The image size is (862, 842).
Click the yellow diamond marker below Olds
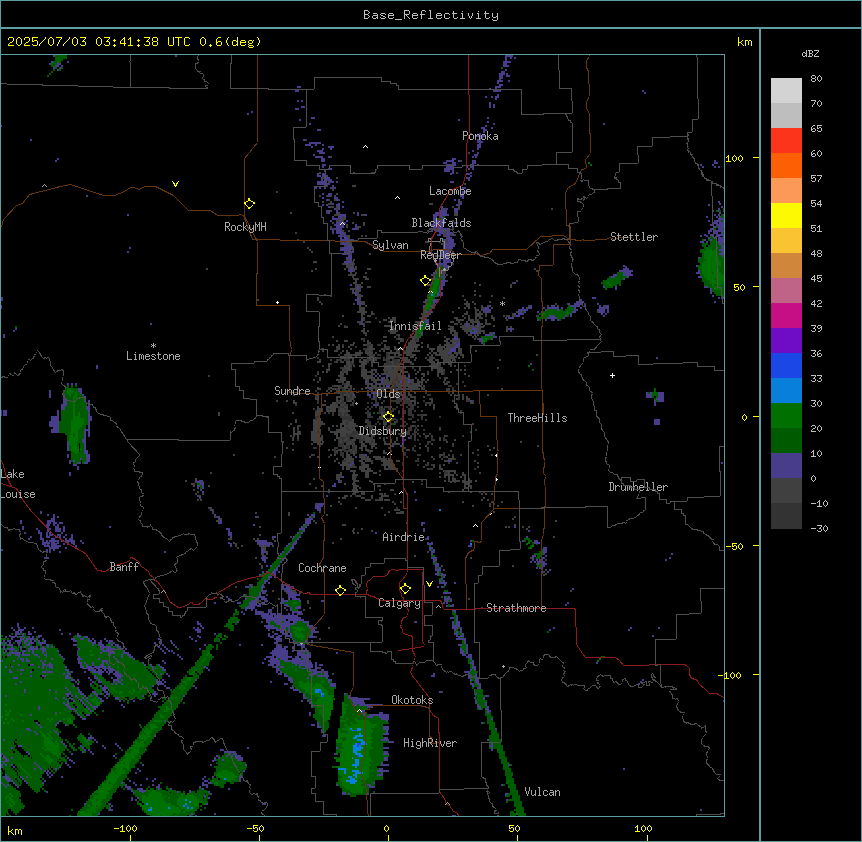tap(388, 417)
